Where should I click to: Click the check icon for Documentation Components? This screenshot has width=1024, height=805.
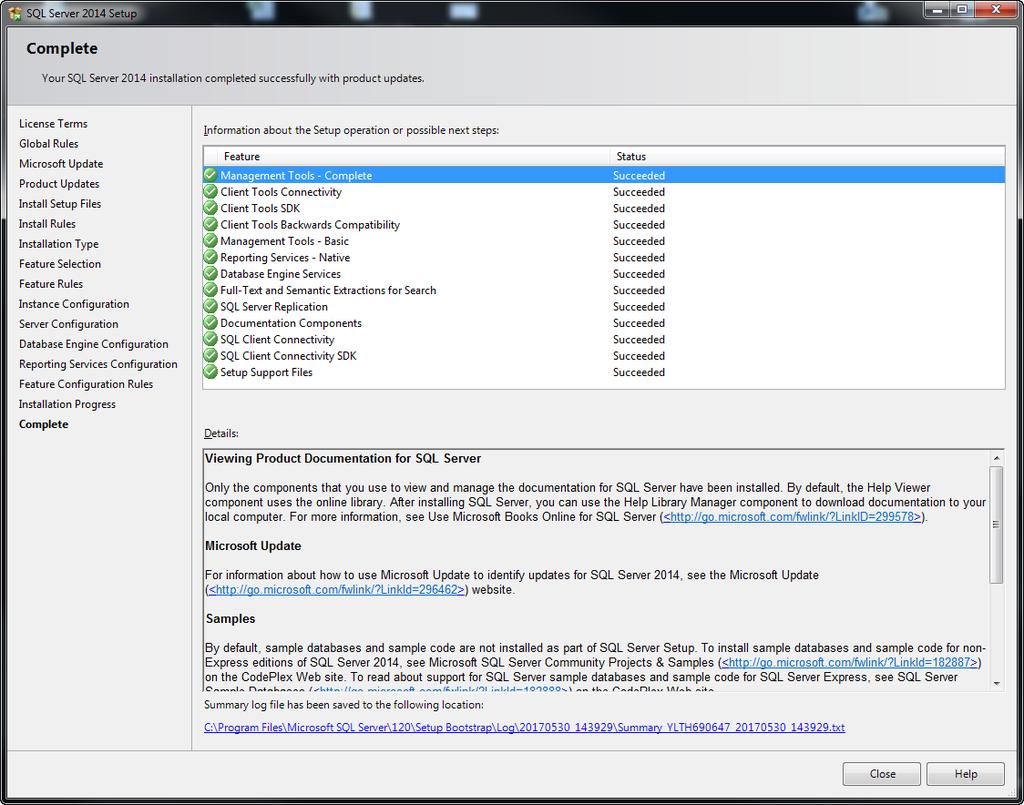coord(210,323)
